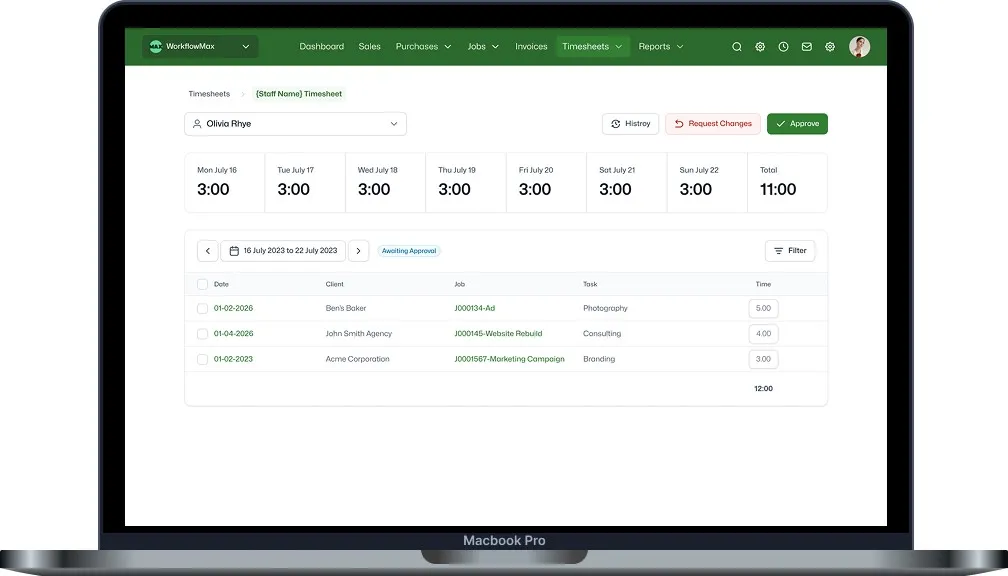Click the Photography task cell

coord(605,309)
